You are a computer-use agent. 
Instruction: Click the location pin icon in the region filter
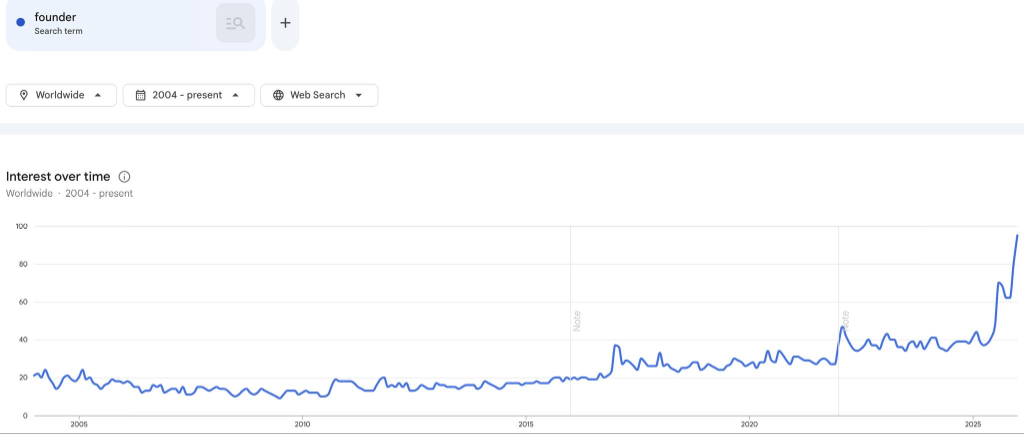point(23,95)
